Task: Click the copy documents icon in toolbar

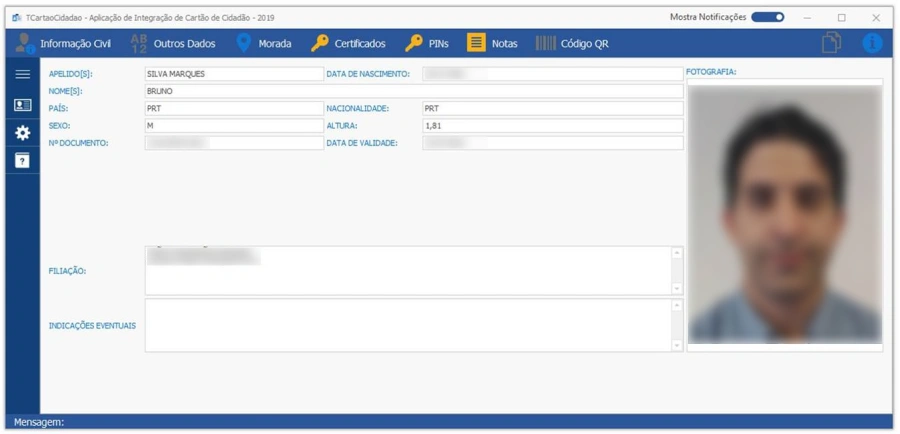Action: [831, 43]
